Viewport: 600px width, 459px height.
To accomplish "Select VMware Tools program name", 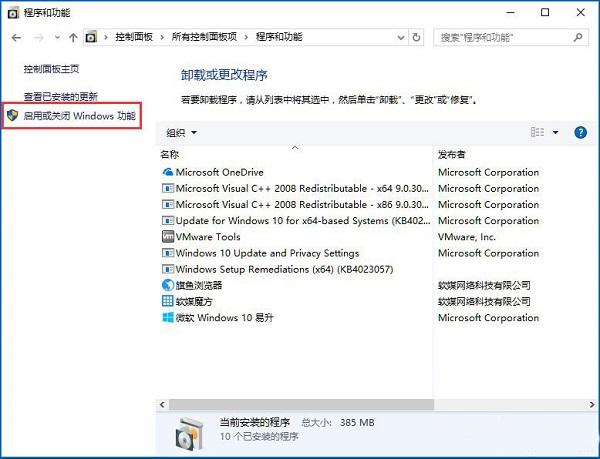I will click(x=208, y=237).
